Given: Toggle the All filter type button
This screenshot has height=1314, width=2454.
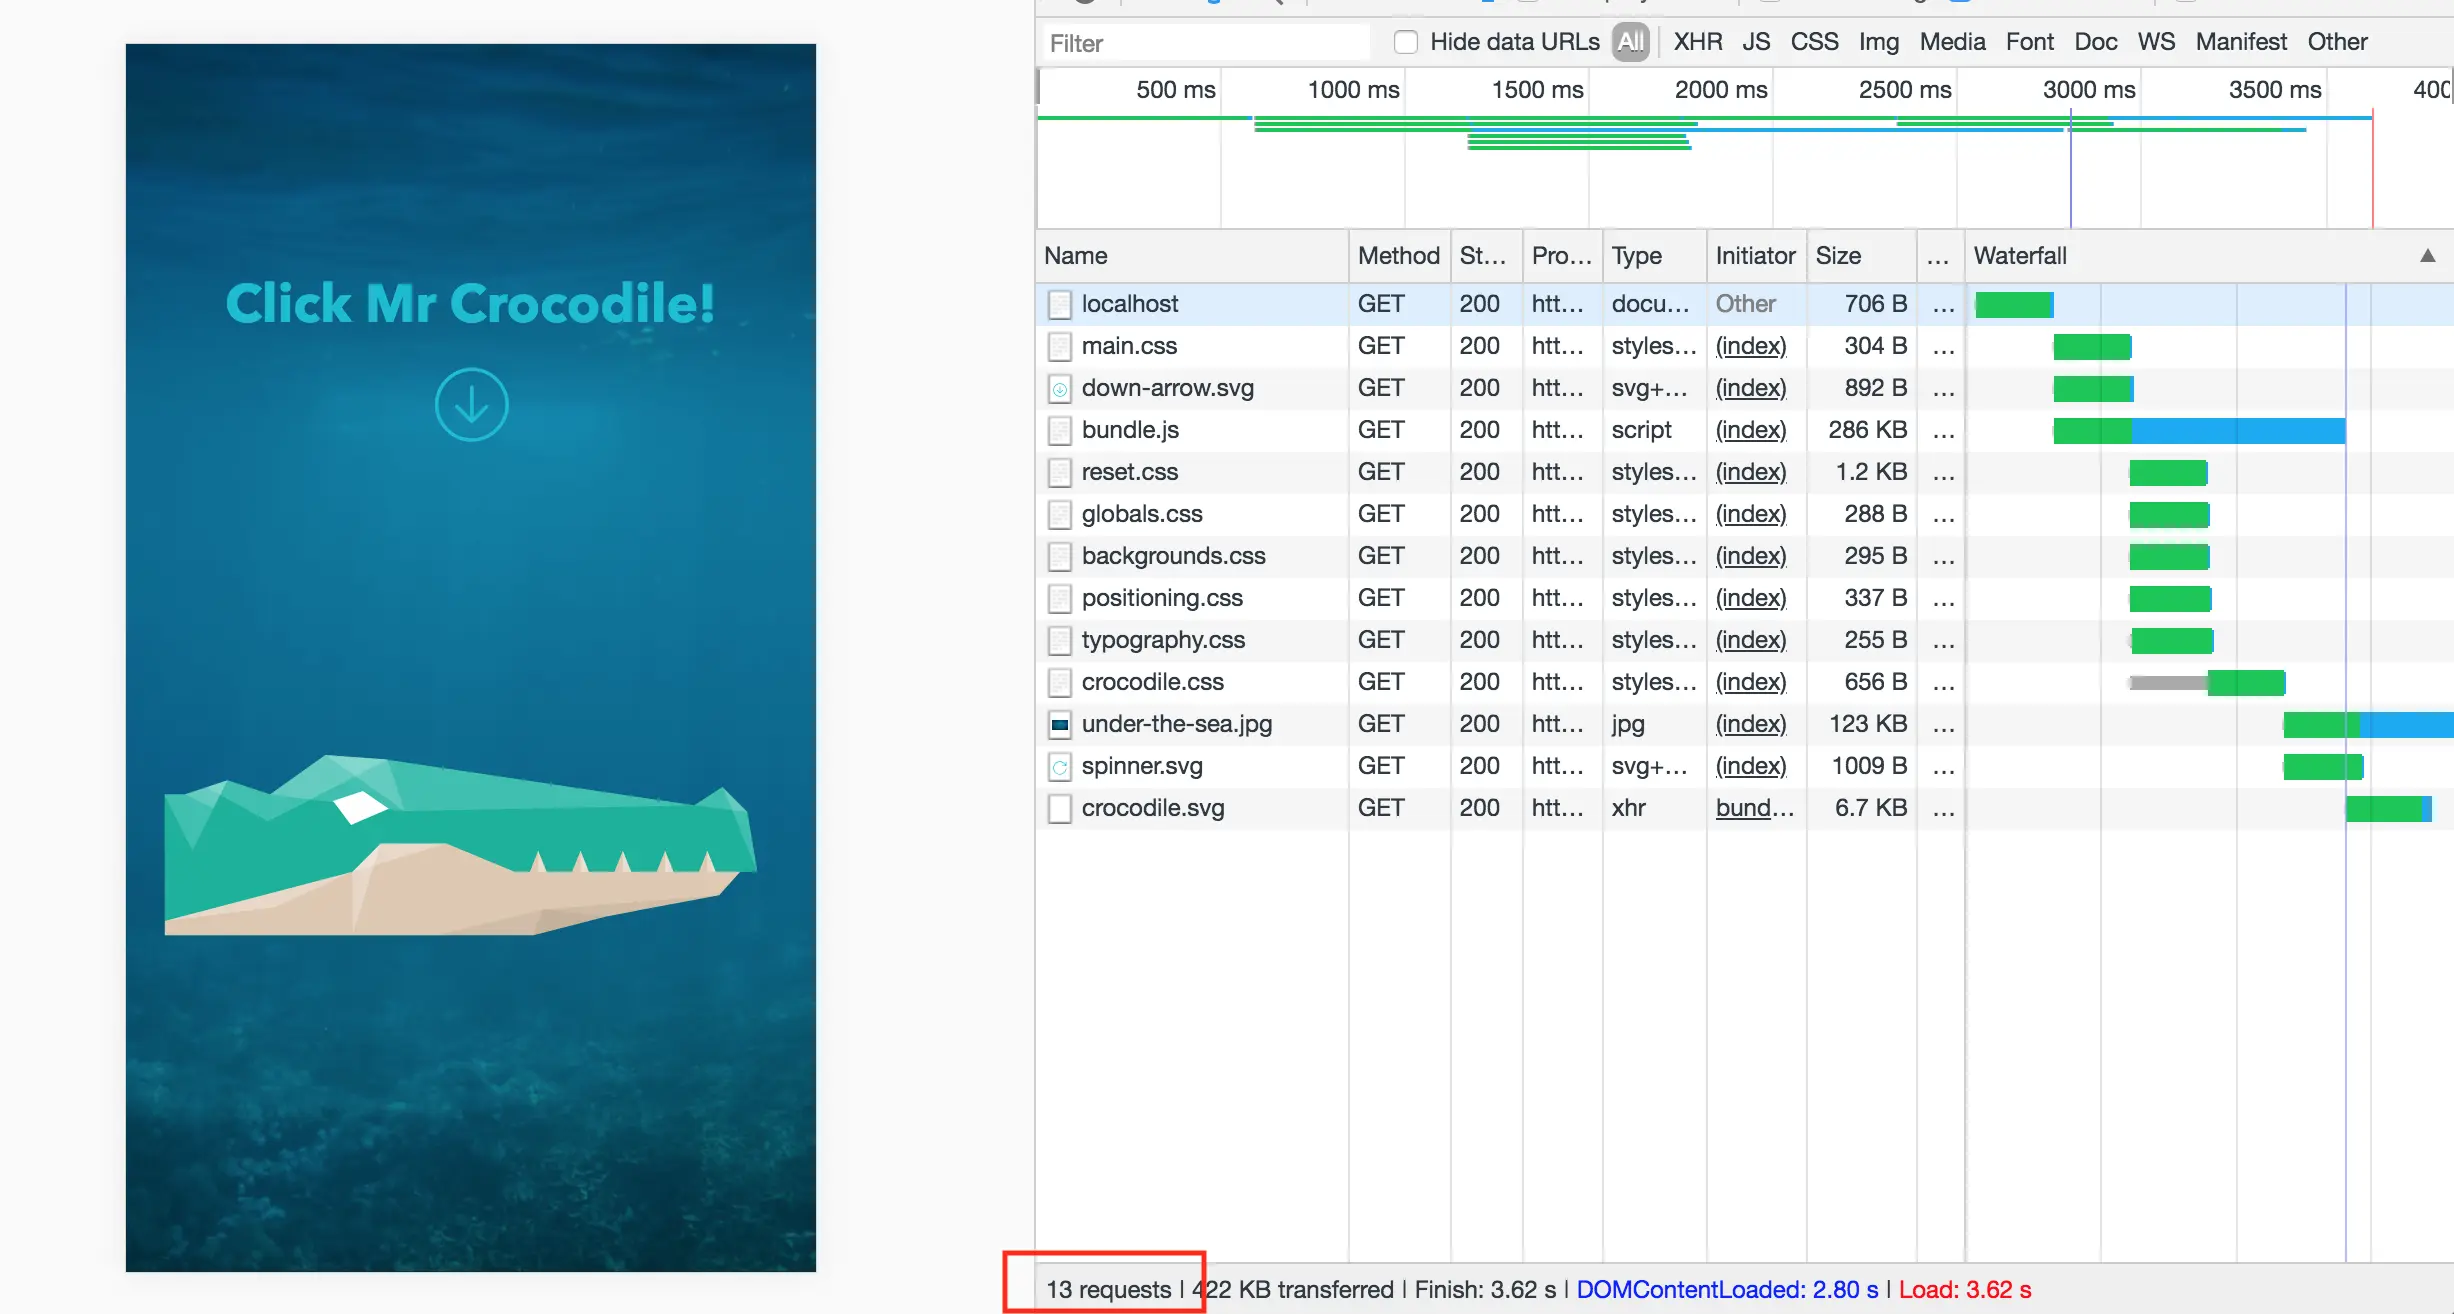Looking at the screenshot, I should (1630, 42).
